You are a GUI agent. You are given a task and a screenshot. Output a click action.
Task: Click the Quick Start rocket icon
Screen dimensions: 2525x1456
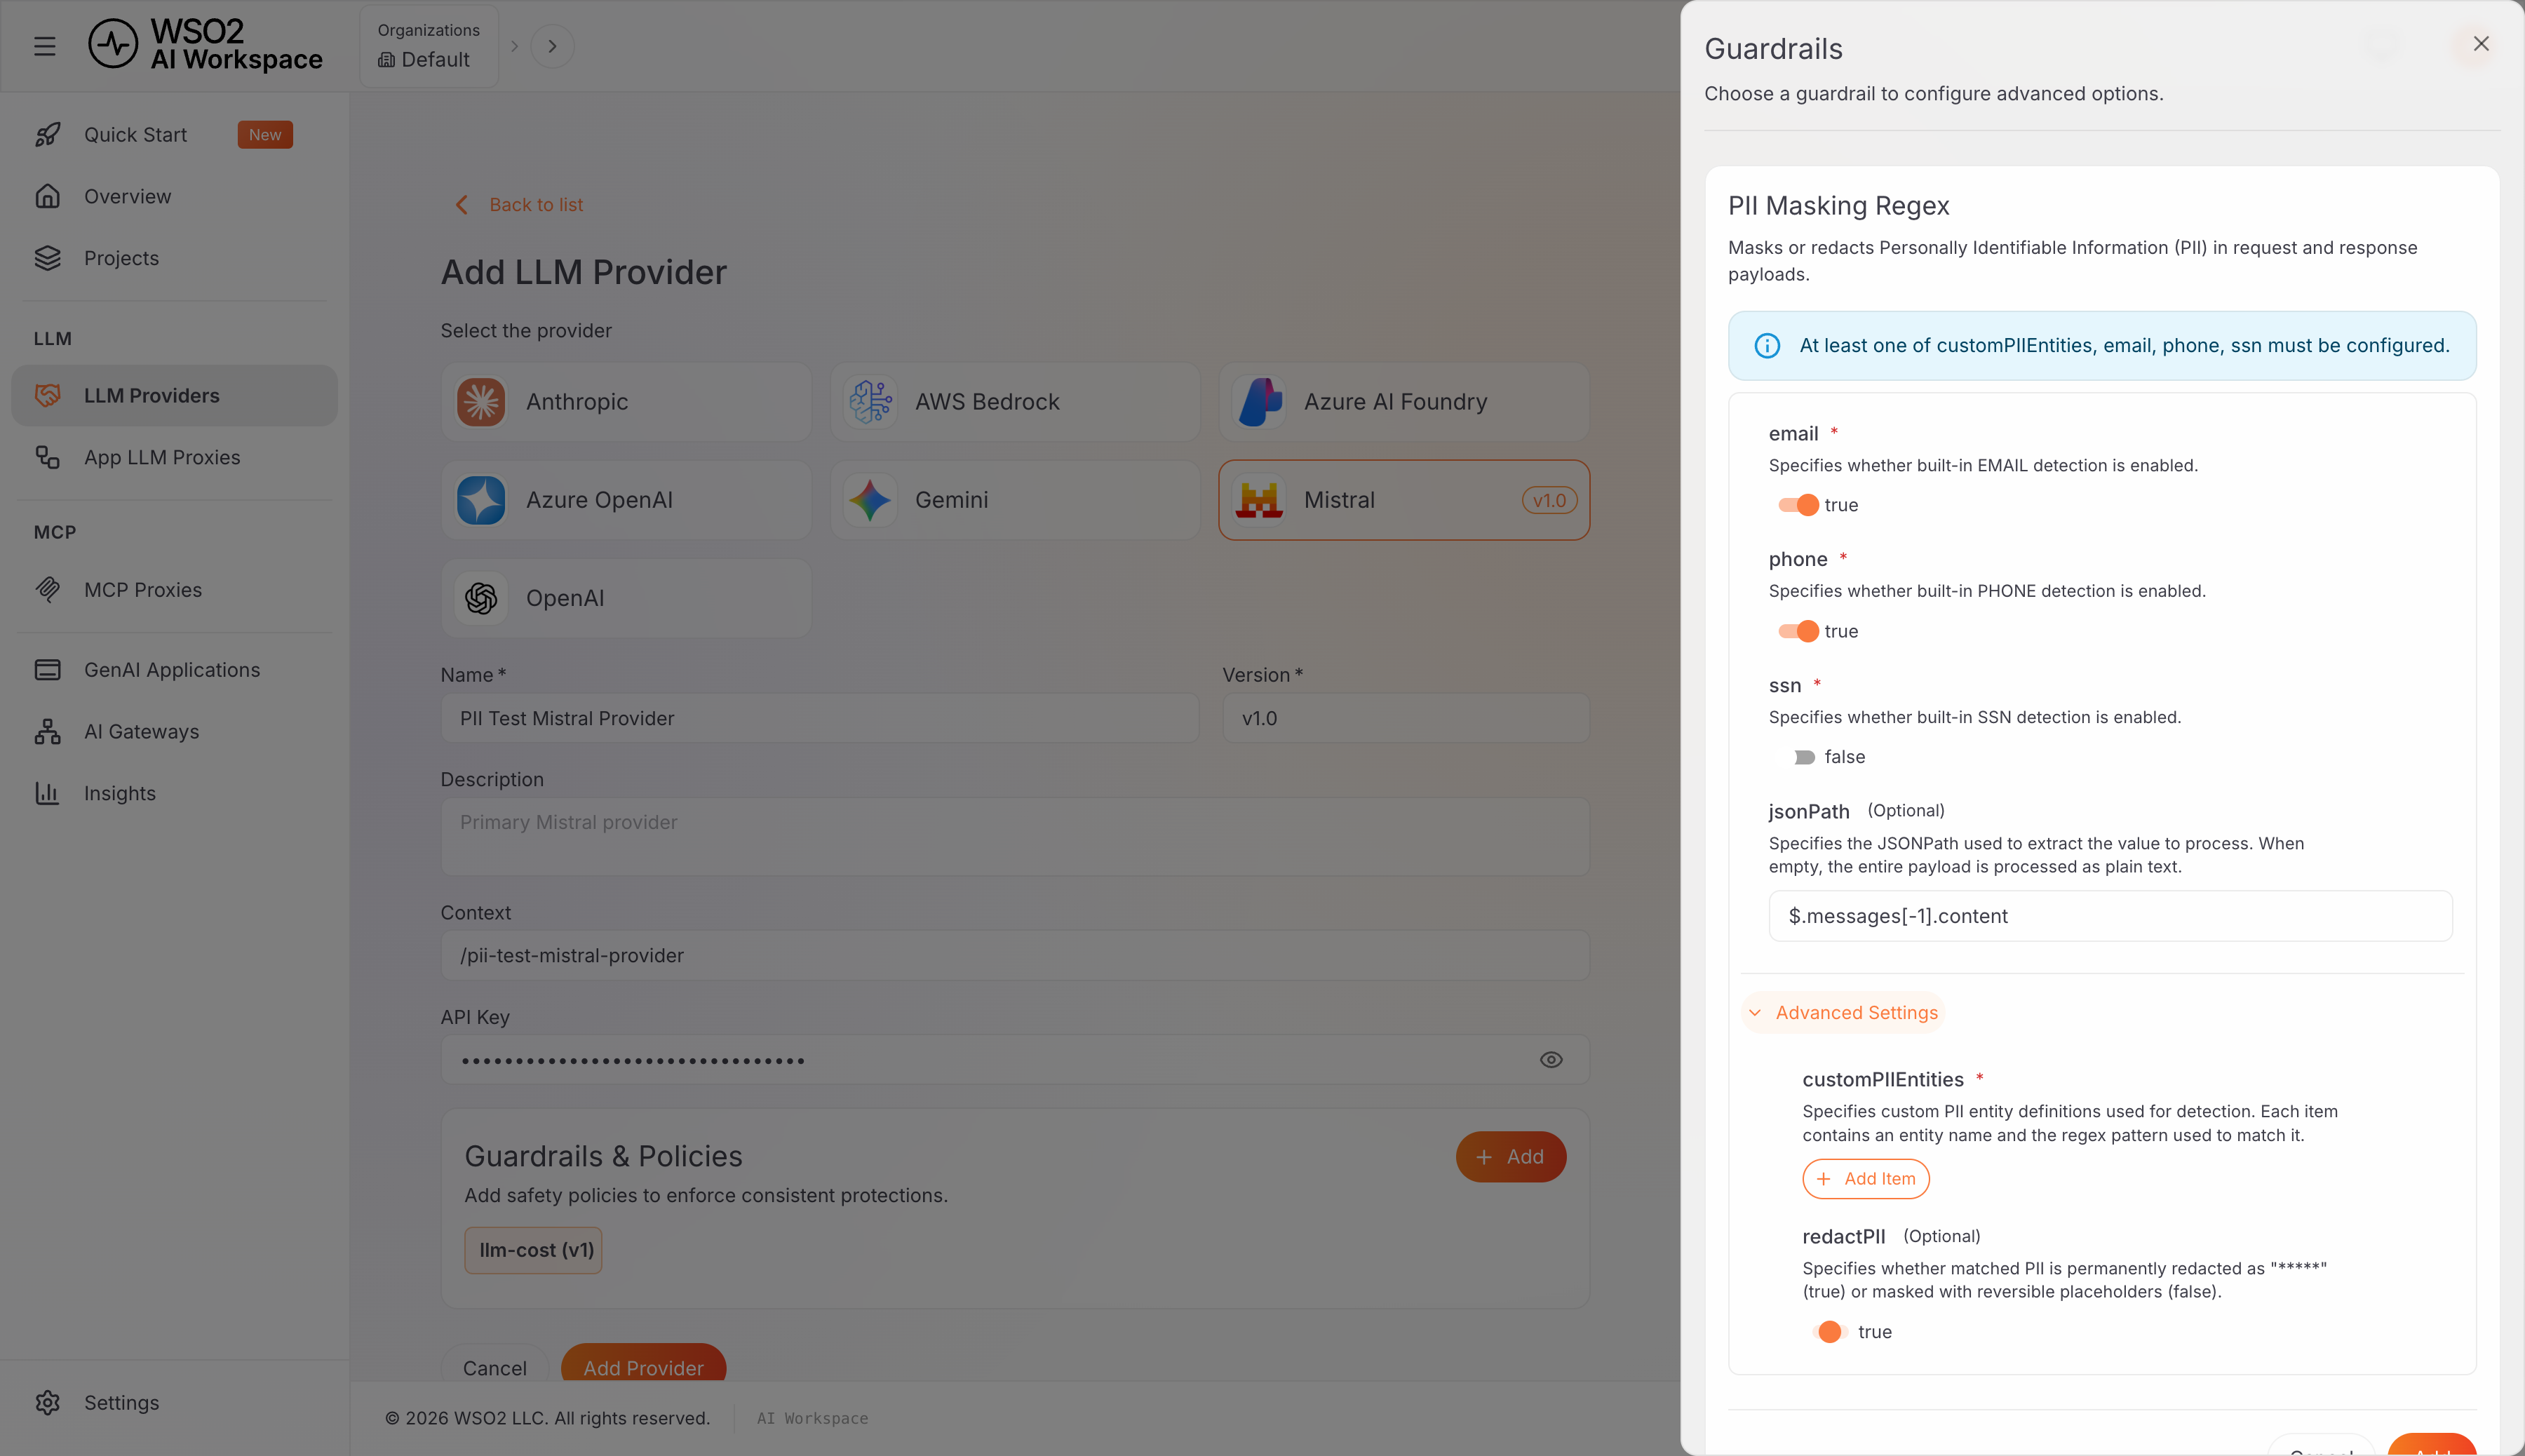47,134
